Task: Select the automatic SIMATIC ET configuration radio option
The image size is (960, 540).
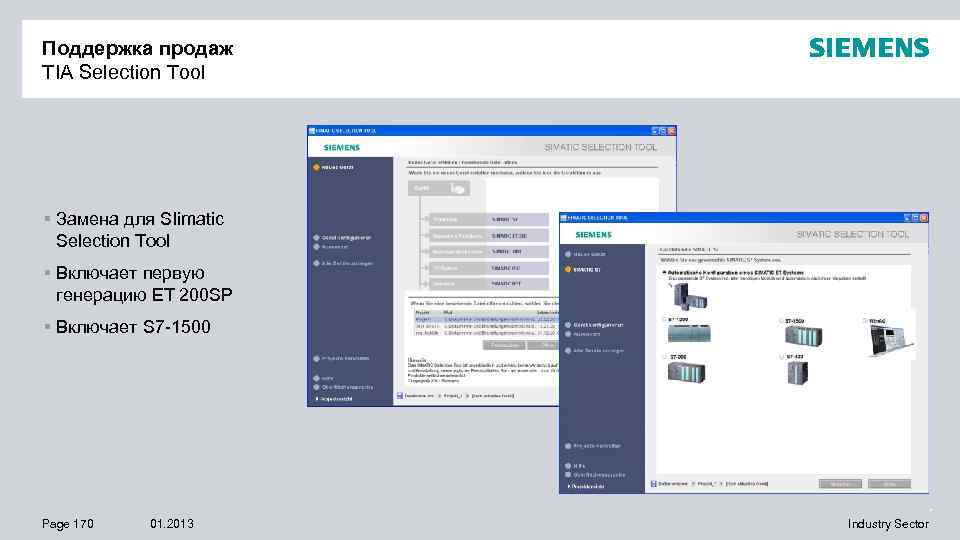Action: point(664,272)
